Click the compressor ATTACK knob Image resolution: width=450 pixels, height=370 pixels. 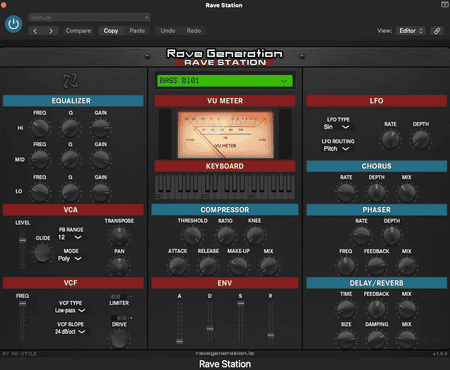click(x=178, y=266)
